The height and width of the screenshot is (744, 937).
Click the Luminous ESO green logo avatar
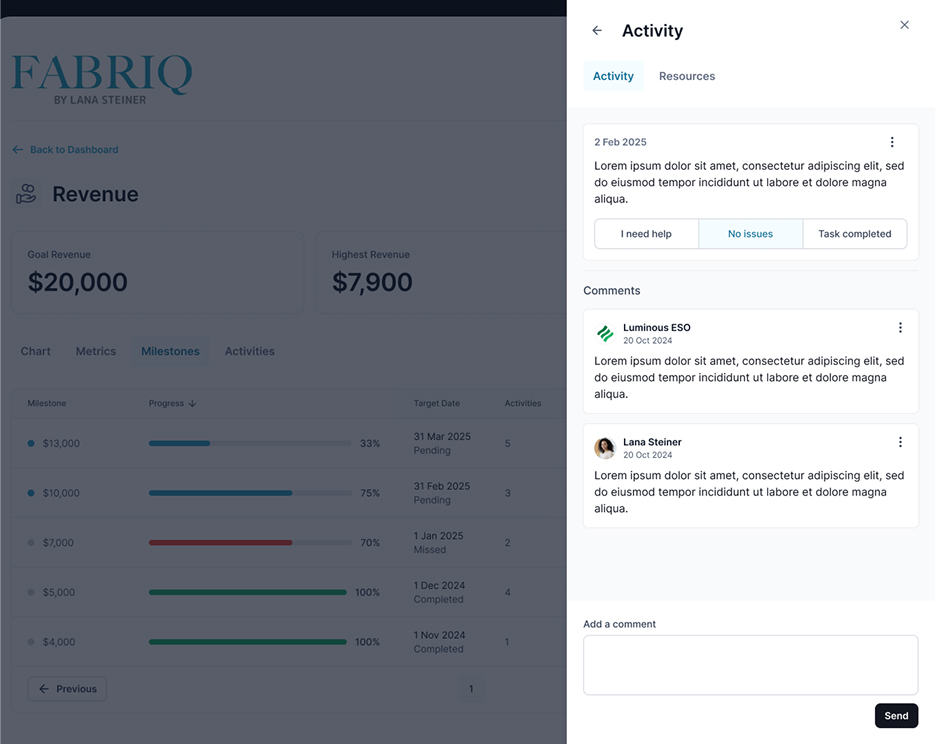[x=605, y=333]
